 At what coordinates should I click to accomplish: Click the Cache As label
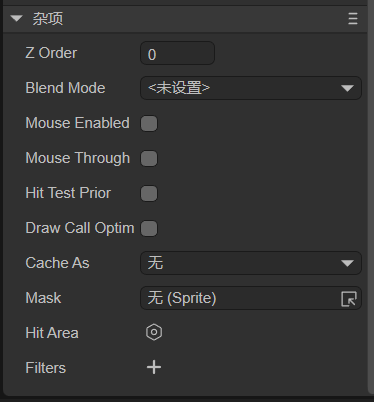[x=57, y=263]
